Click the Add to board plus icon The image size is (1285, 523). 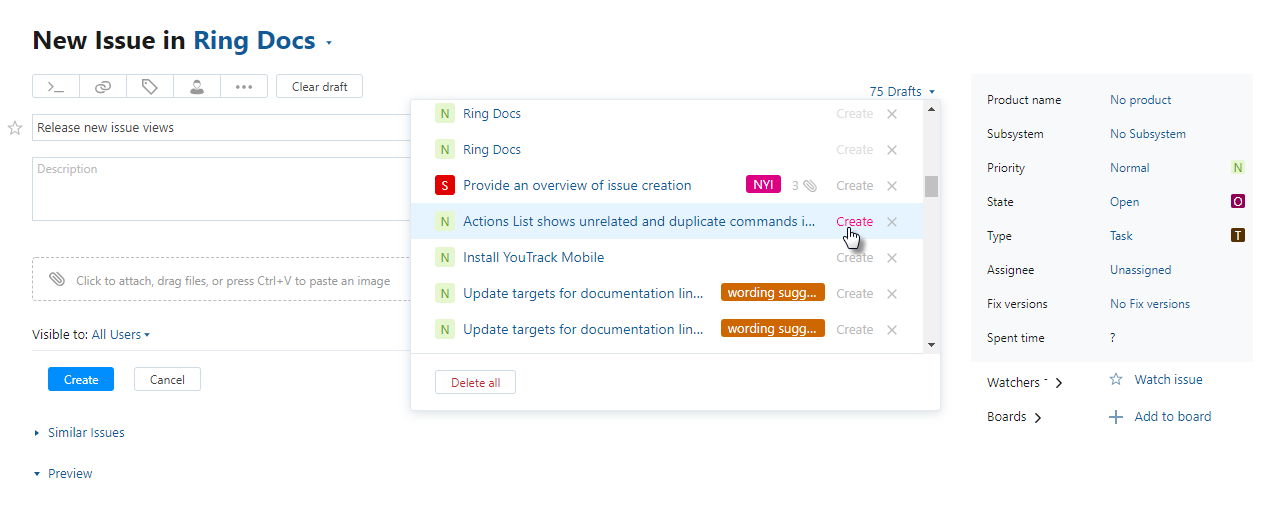pyautogui.click(x=1116, y=417)
